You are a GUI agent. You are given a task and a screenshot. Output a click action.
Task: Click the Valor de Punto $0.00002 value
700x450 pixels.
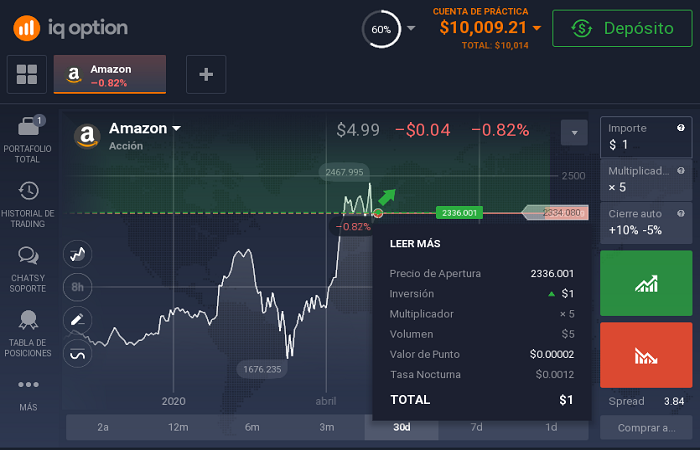(x=552, y=354)
